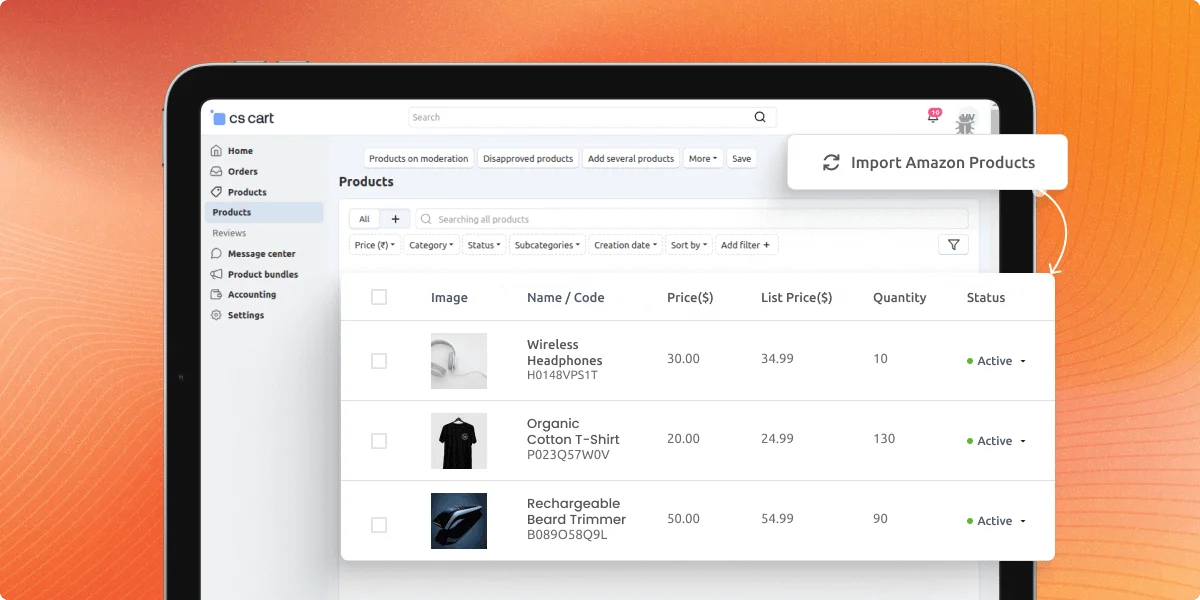The width and height of the screenshot is (1200, 600).
Task: Click the notification bell icon
Action: click(933, 118)
